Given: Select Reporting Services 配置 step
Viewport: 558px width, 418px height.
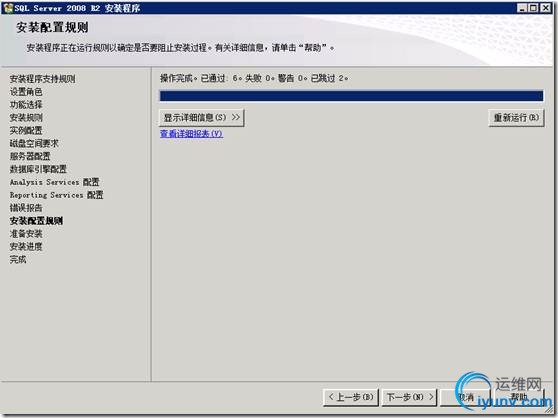Looking at the screenshot, I should pyautogui.click(x=57, y=195).
